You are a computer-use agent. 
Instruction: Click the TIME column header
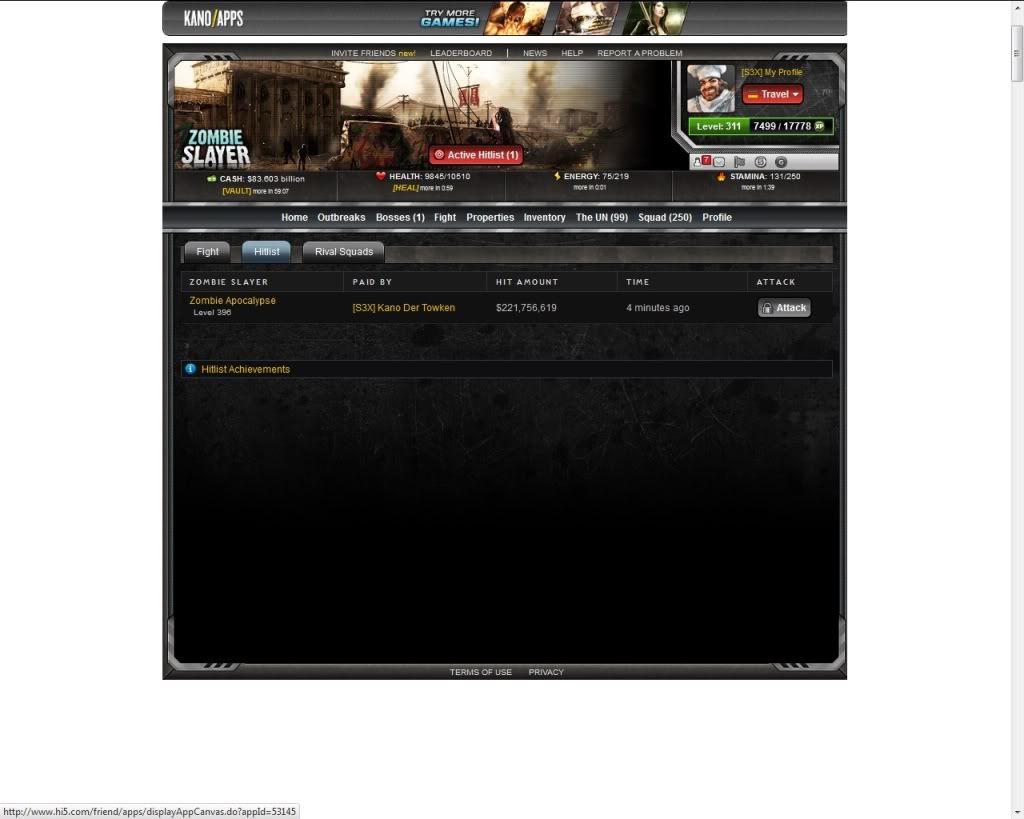637,282
